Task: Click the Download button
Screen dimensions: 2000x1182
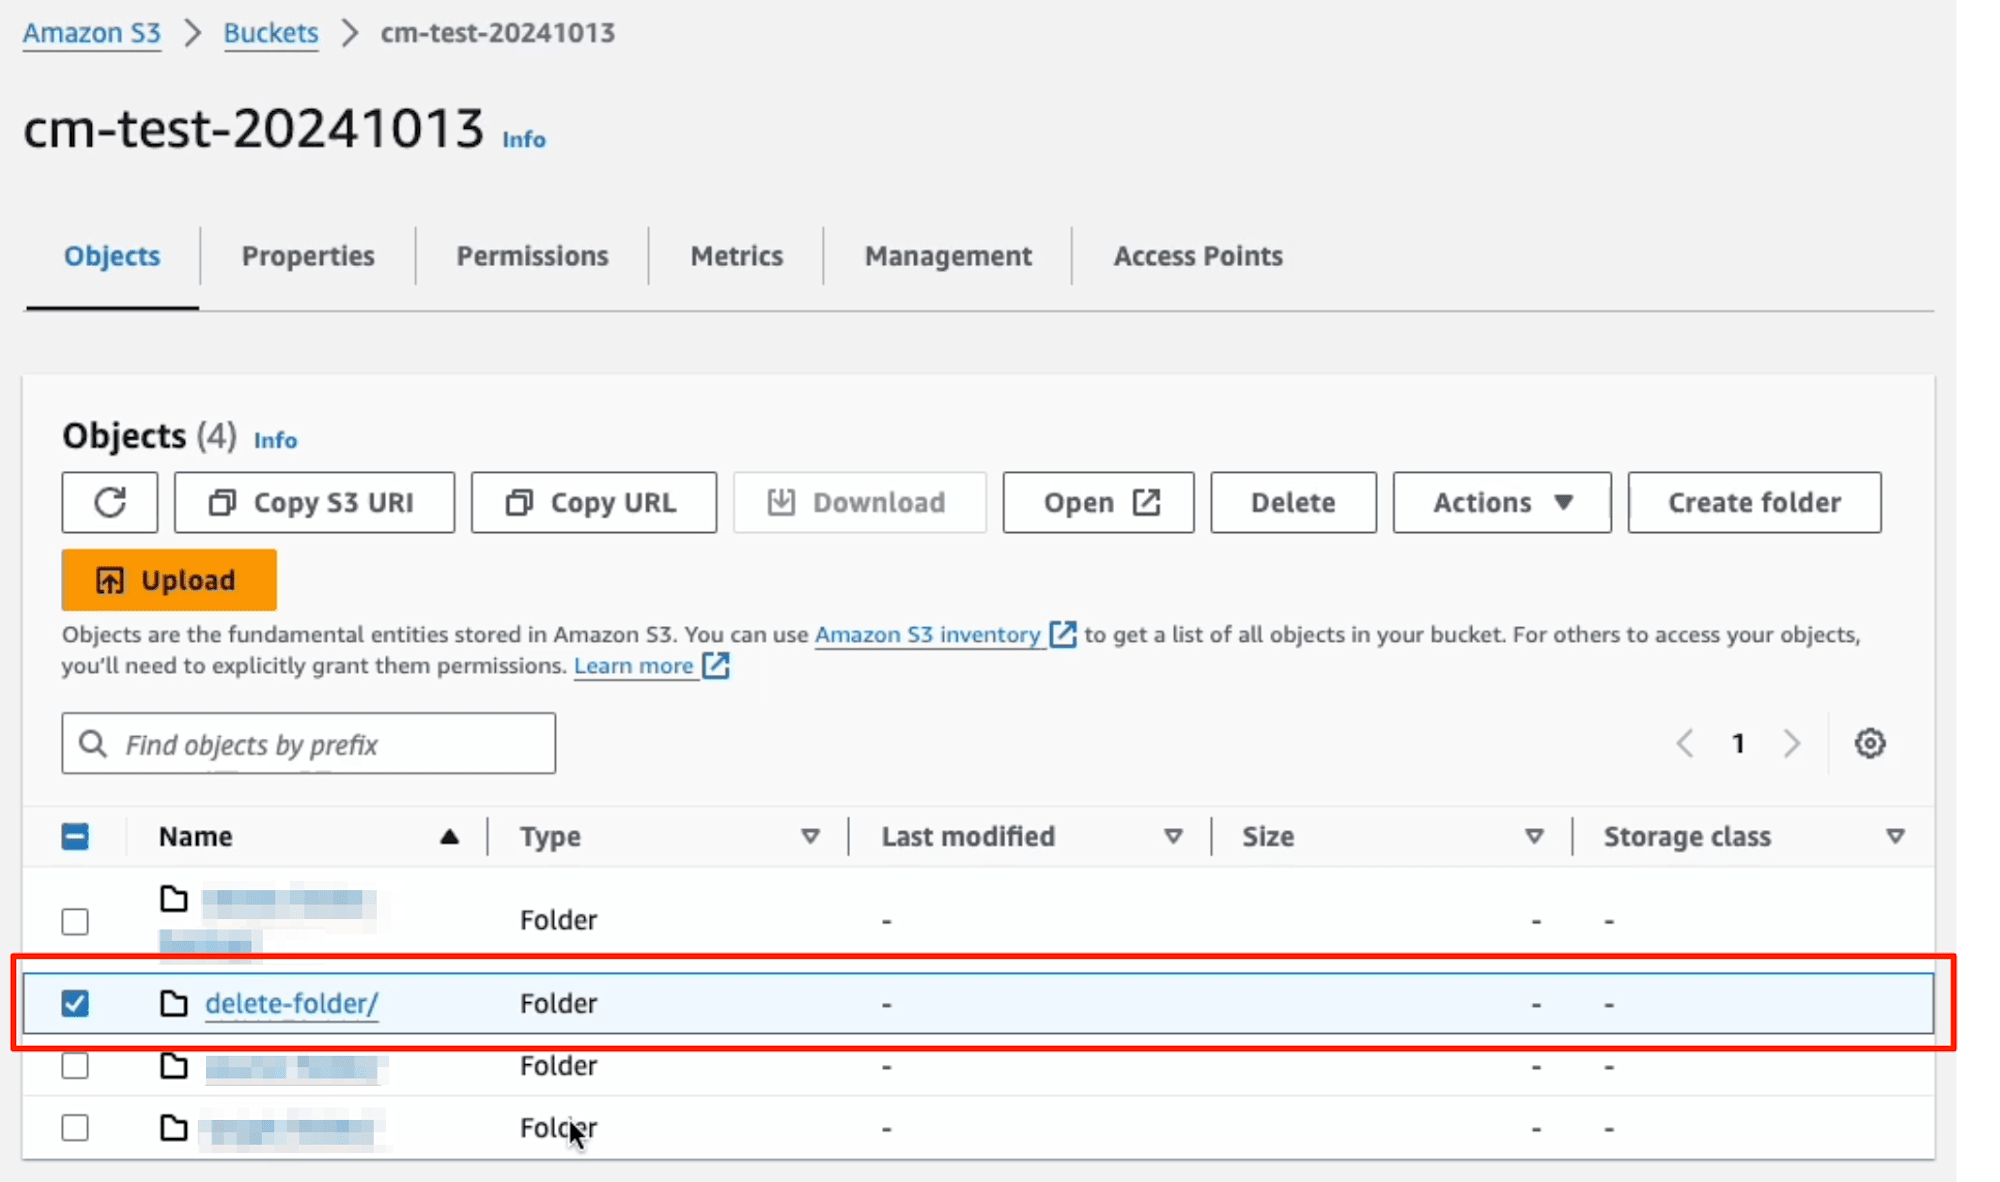Action: coord(859,502)
